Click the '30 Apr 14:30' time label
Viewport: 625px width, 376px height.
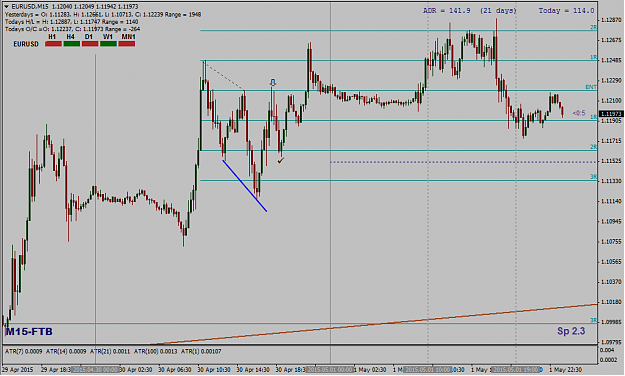pyautogui.click(x=253, y=370)
